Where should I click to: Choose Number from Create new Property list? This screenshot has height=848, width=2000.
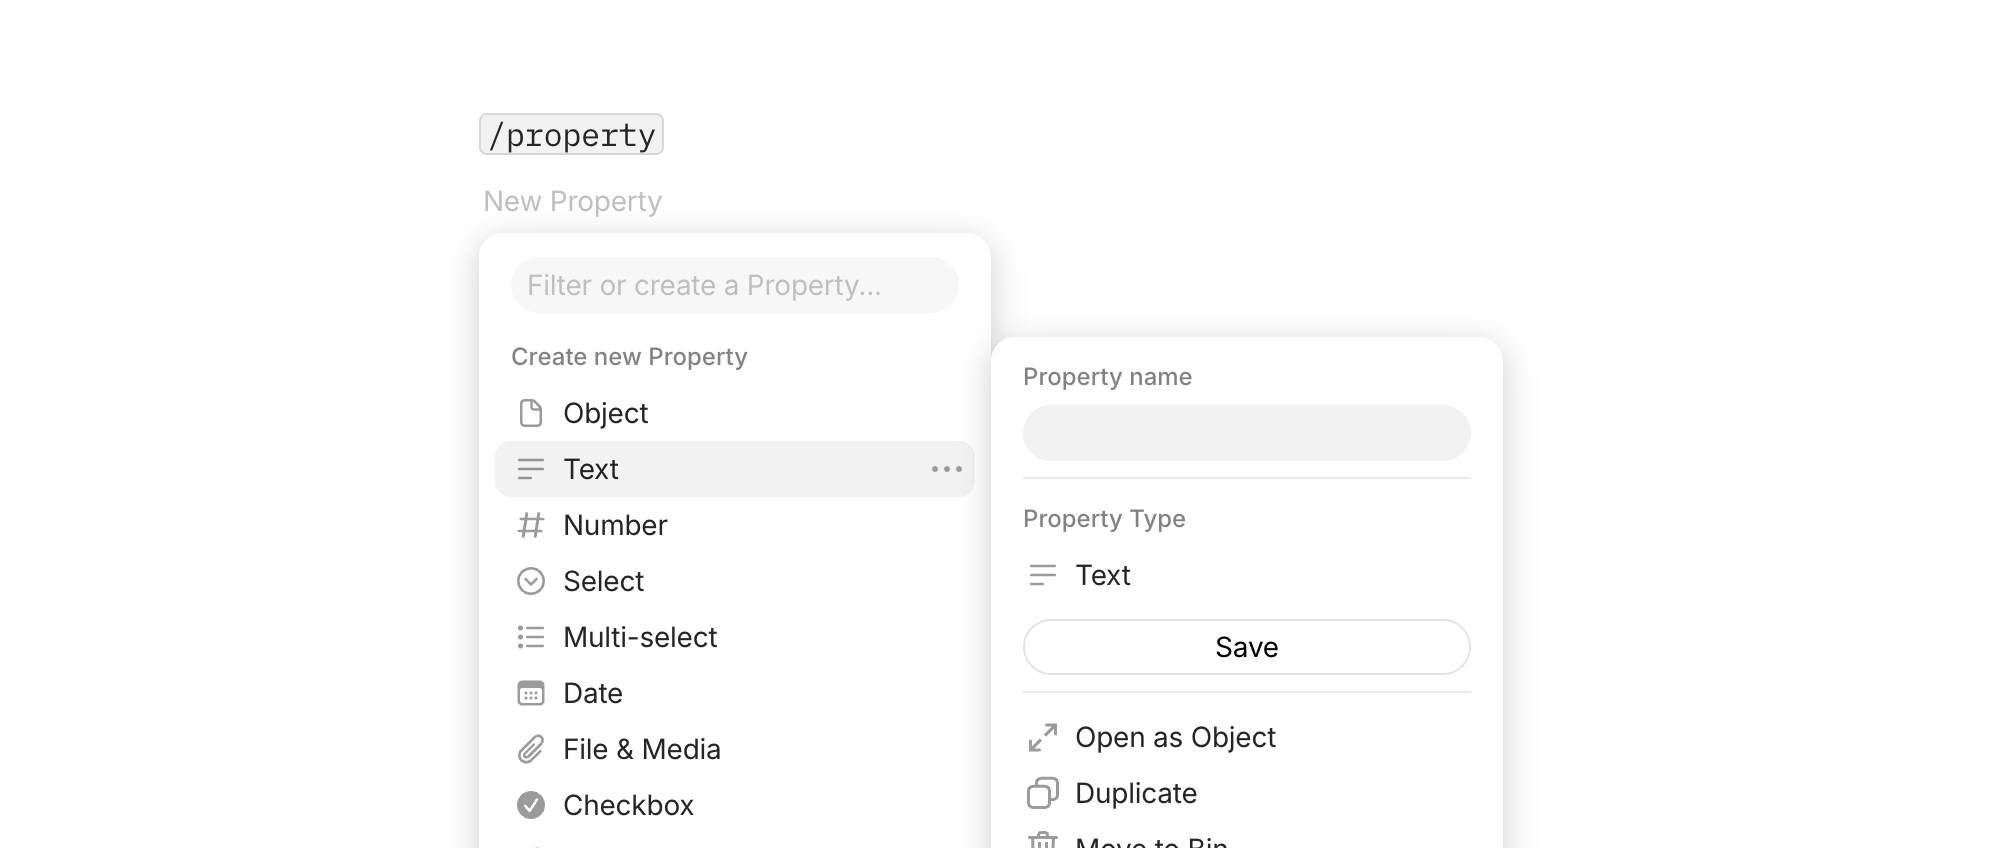point(735,525)
